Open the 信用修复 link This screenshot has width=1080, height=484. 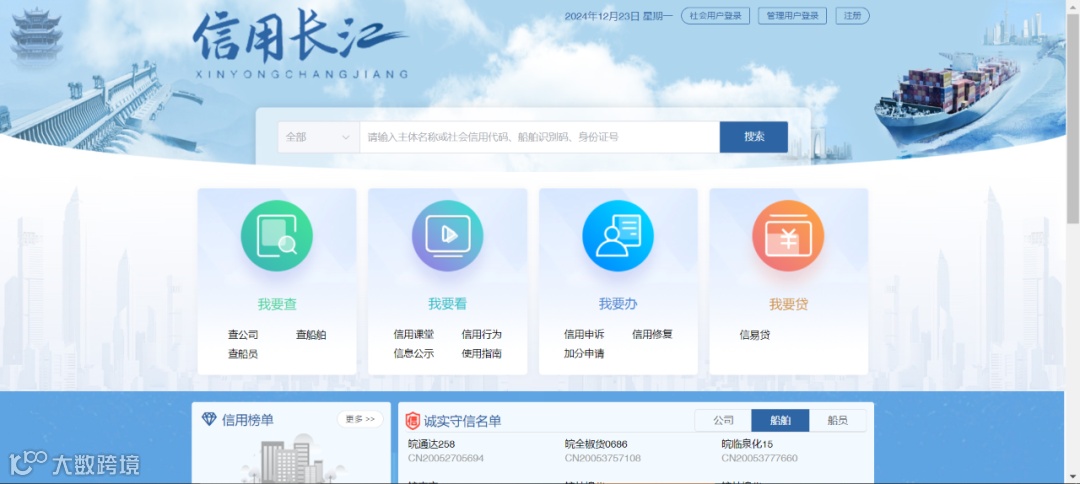coord(652,335)
